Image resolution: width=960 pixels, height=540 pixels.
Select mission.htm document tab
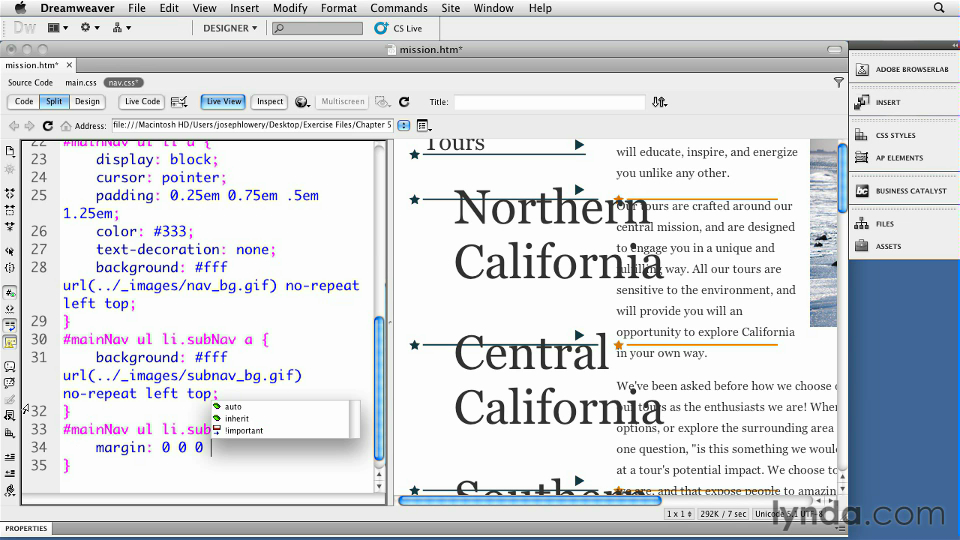click(x=32, y=65)
